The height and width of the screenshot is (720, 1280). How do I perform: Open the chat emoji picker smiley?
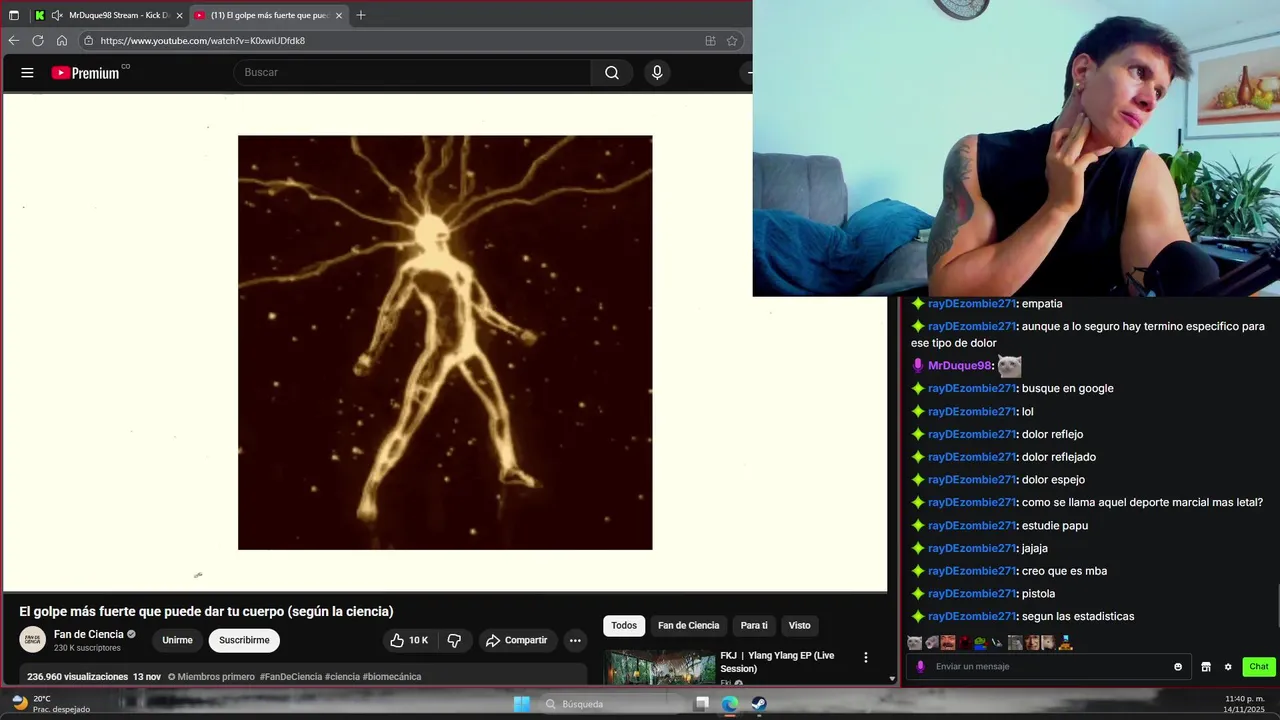tap(1178, 667)
